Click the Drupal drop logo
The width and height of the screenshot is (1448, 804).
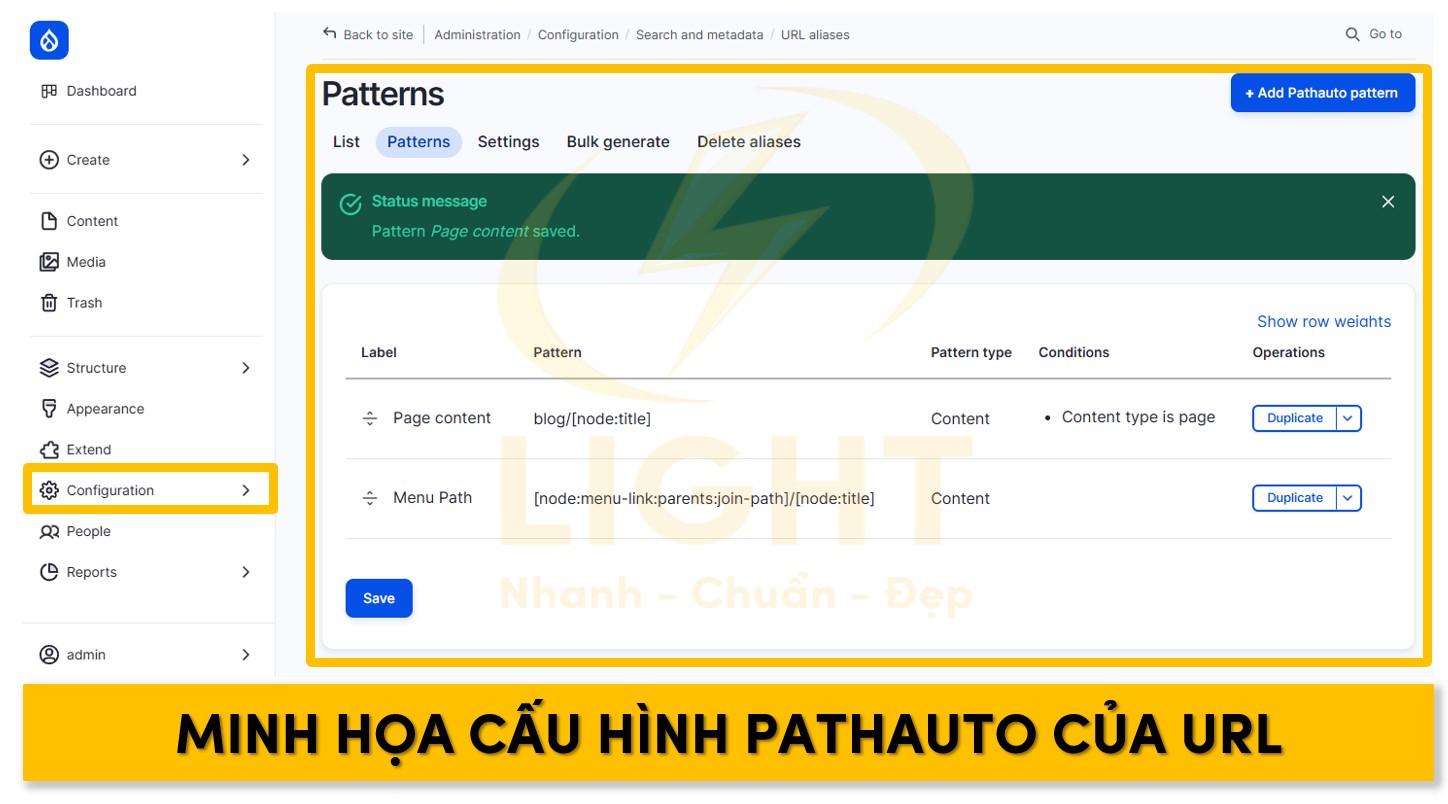coord(49,40)
